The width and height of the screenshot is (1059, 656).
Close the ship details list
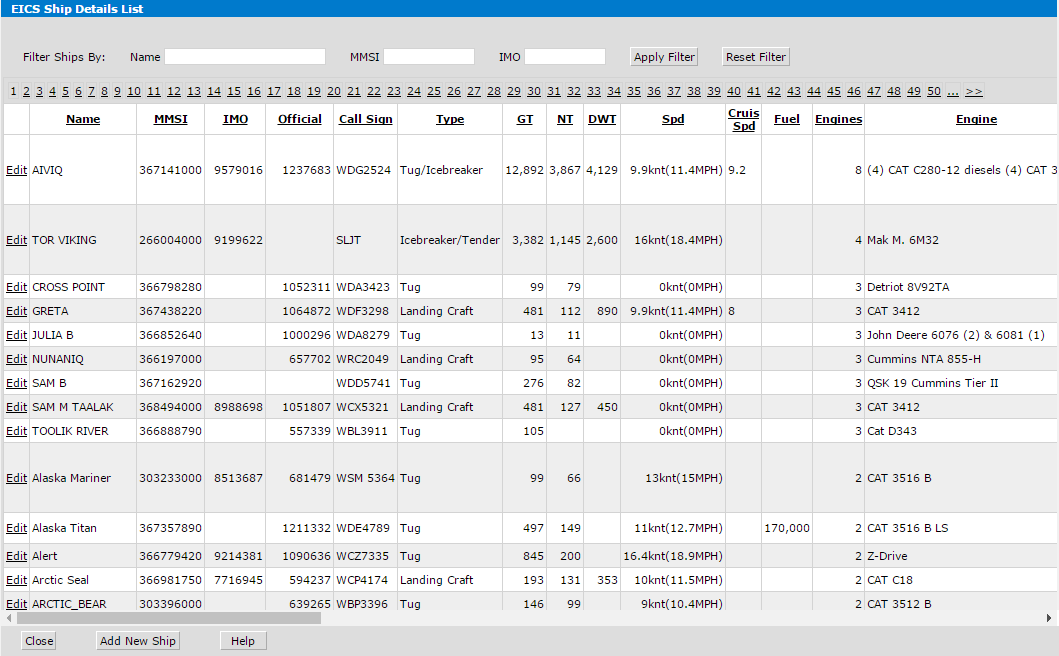click(x=39, y=641)
